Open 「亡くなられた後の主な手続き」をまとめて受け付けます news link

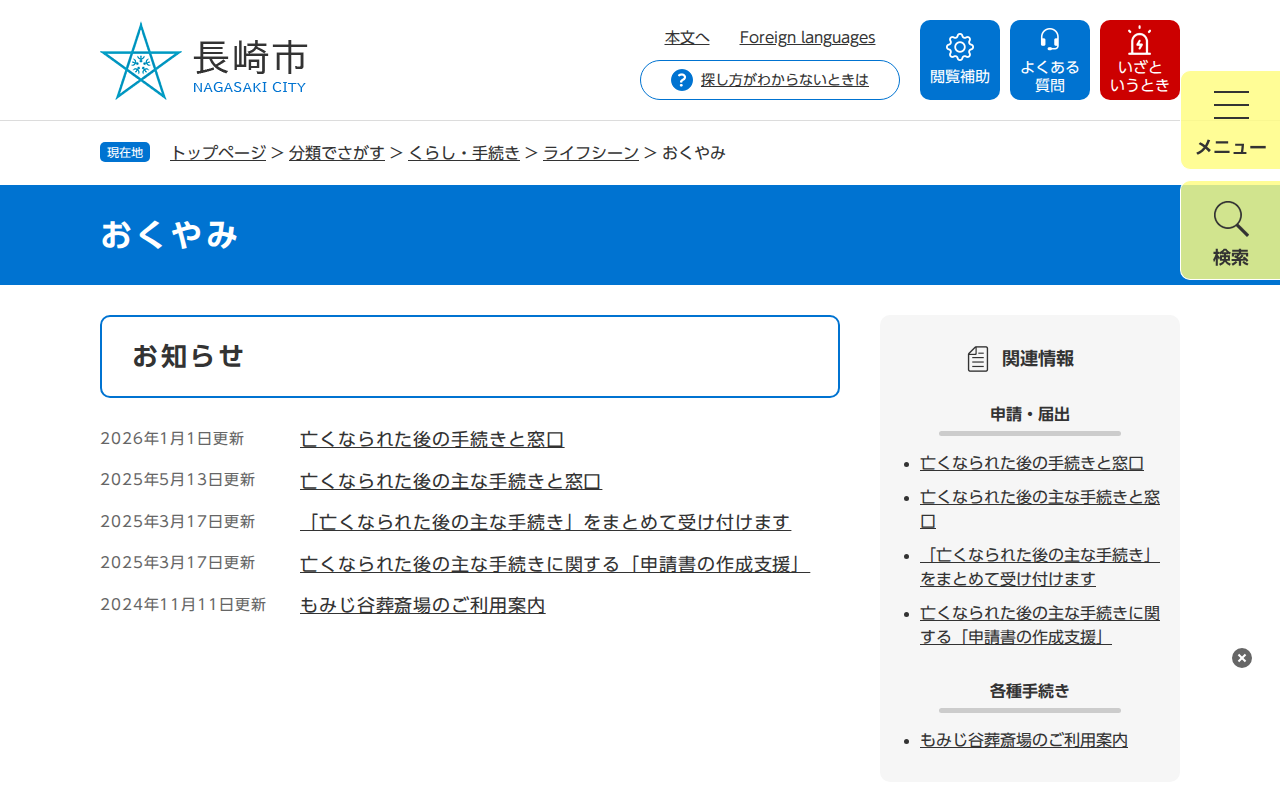pos(545,522)
